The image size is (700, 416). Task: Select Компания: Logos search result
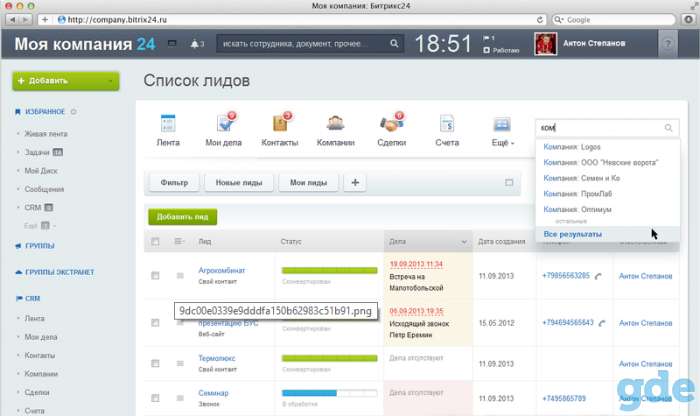[572, 147]
